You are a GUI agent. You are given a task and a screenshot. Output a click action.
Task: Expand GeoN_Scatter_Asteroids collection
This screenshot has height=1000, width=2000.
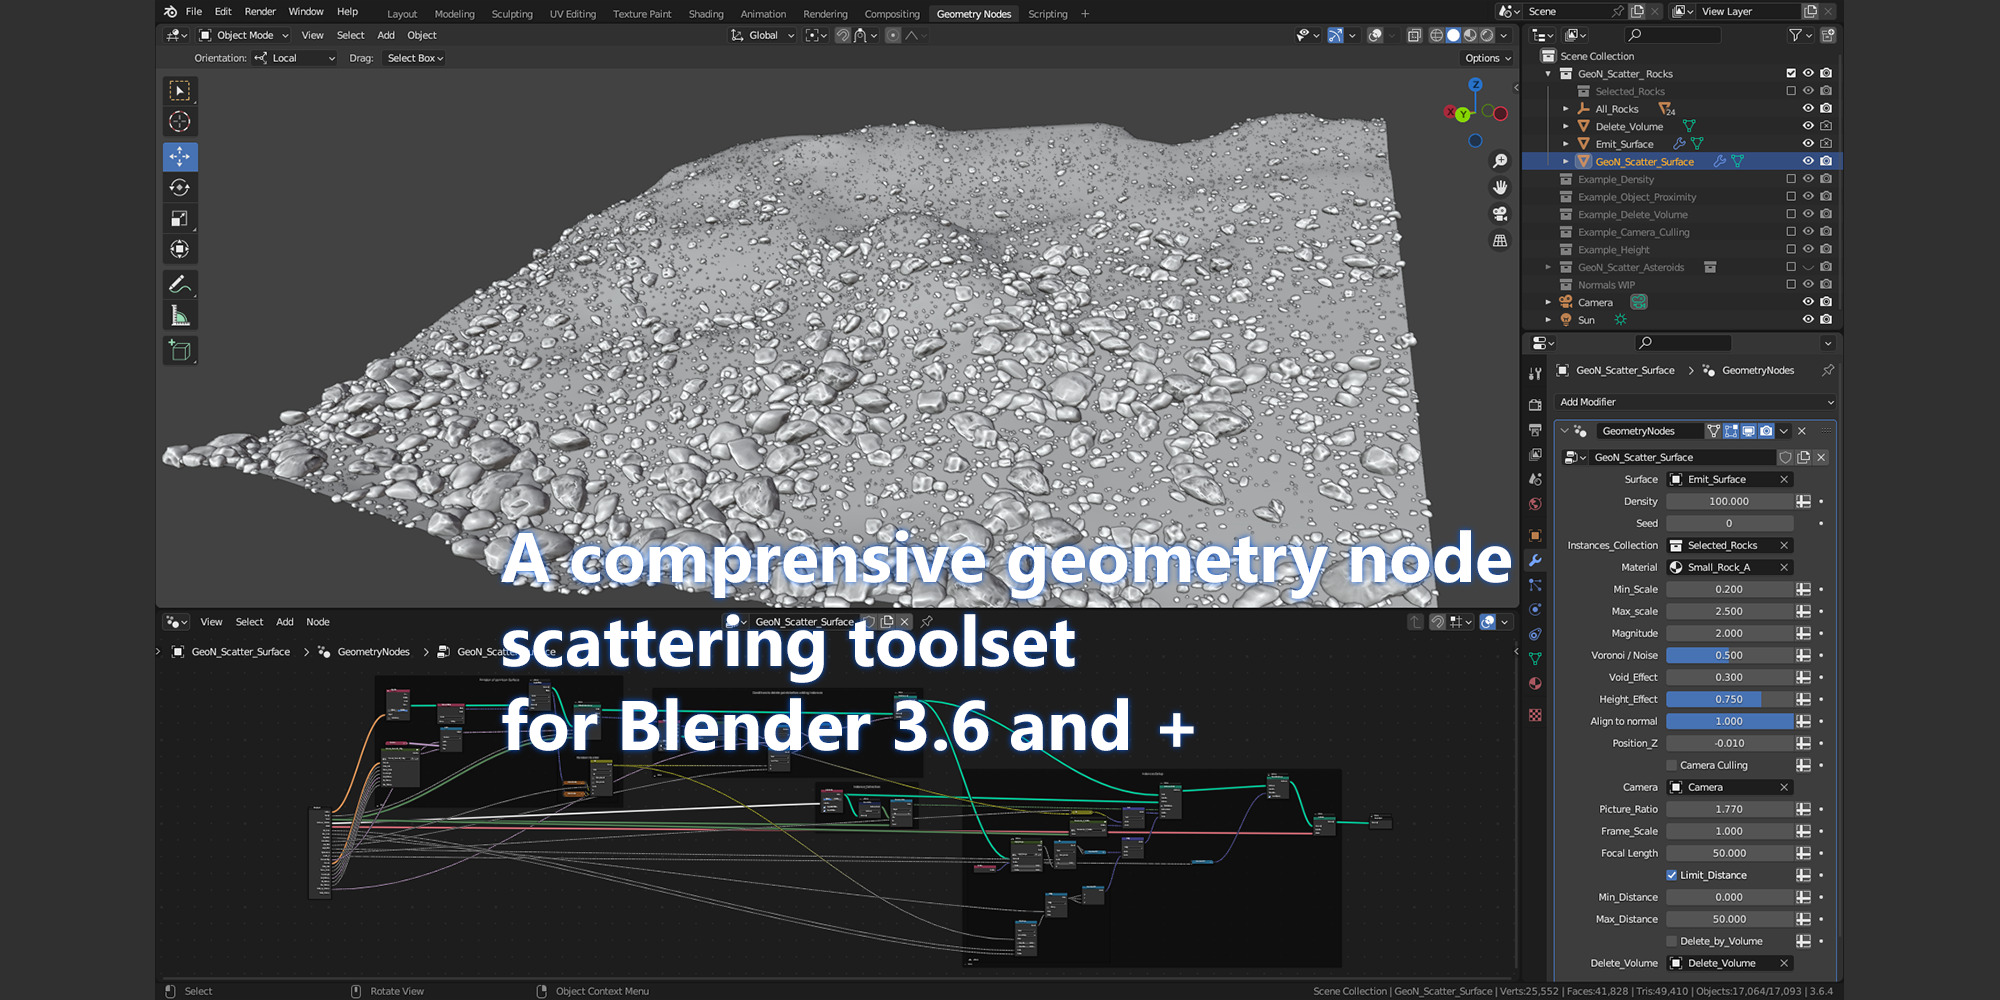click(x=1548, y=267)
